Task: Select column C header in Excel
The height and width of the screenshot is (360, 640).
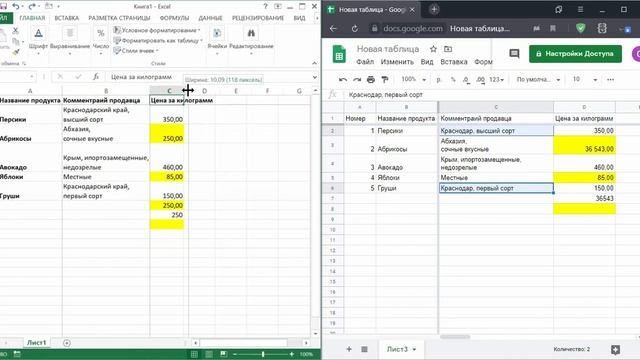Action: (169, 91)
